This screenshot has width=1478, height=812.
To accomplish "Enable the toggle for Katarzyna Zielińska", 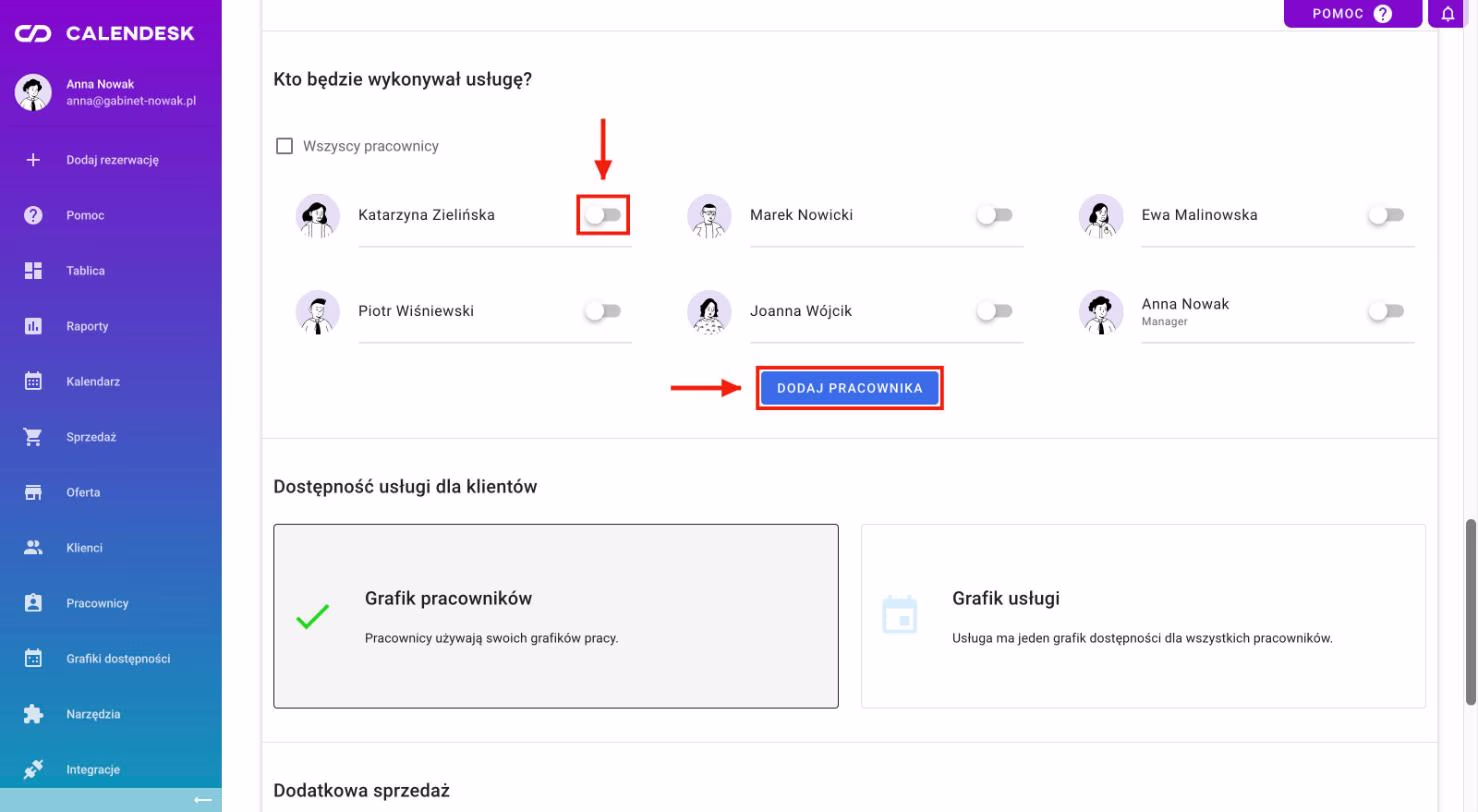I will coord(603,215).
